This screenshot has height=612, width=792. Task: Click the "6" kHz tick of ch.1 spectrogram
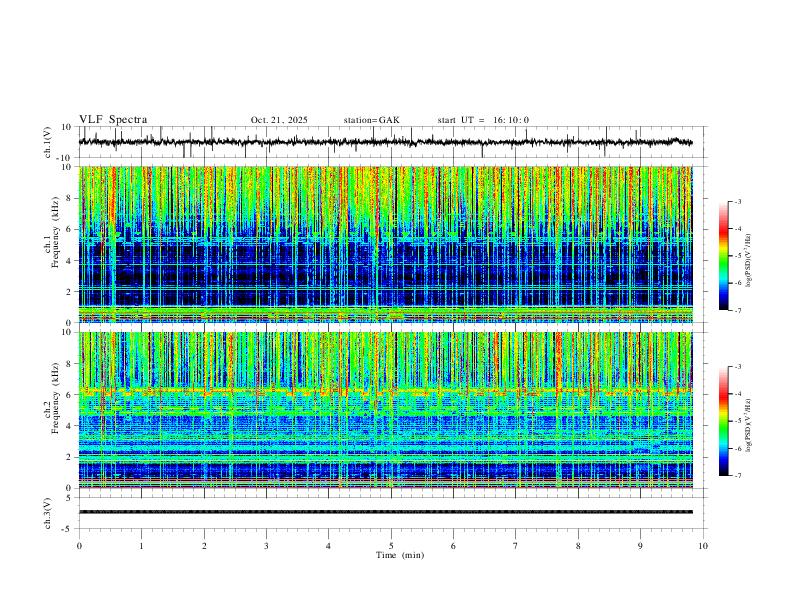click(x=70, y=229)
